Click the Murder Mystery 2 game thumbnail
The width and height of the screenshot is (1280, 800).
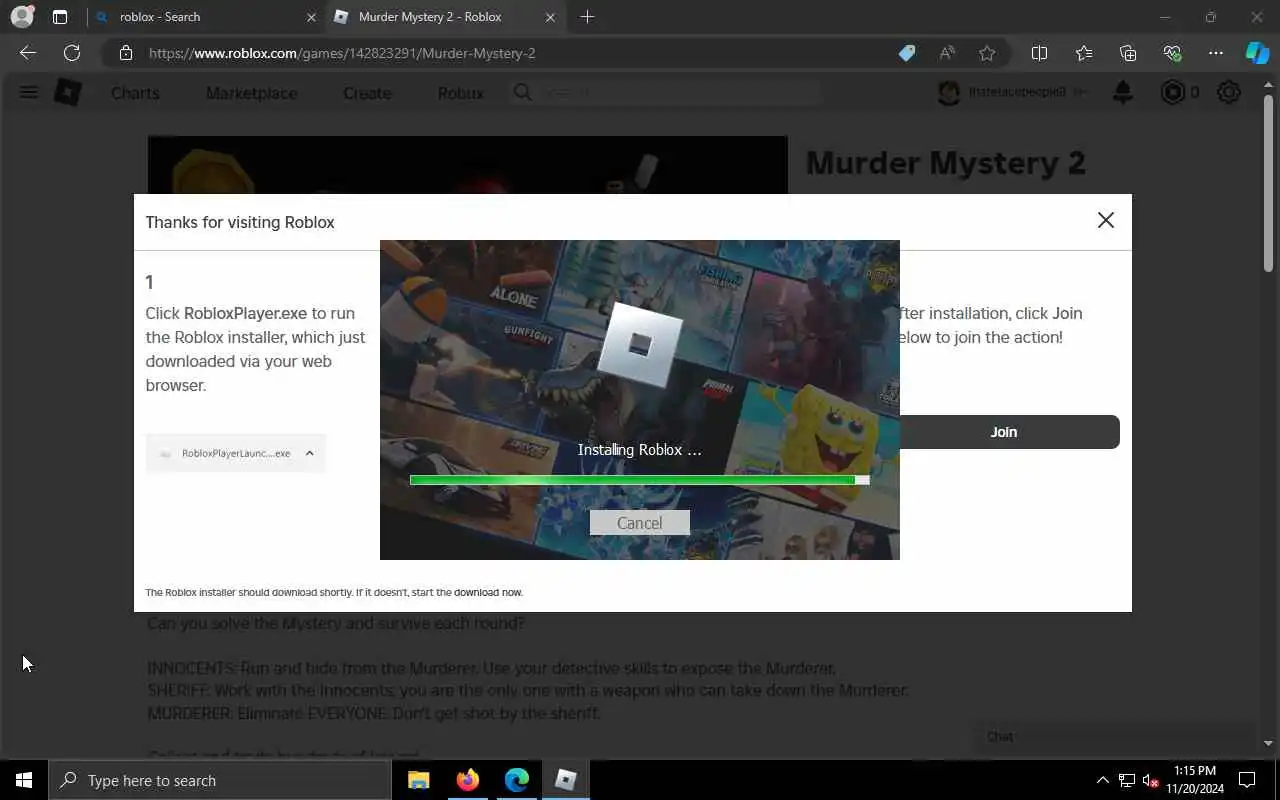tap(467, 165)
